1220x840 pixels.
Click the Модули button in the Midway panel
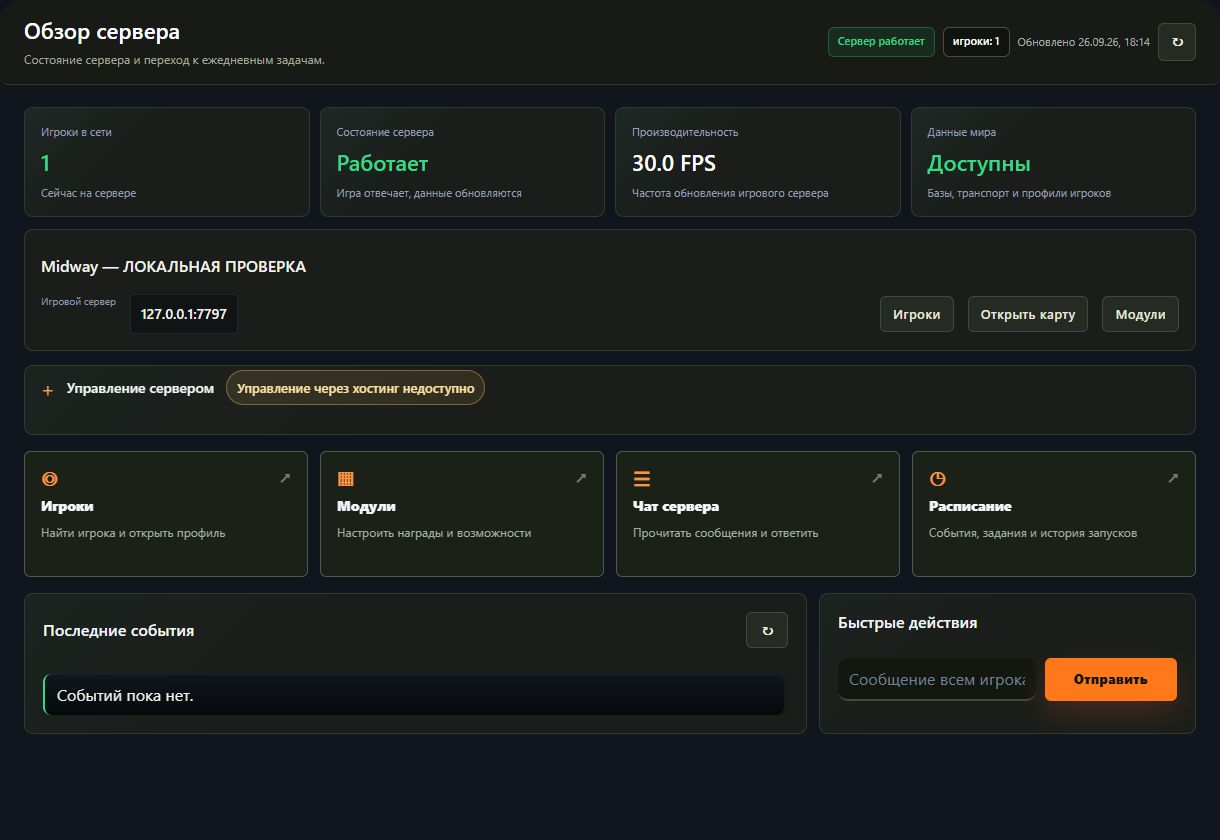[x=1140, y=314]
